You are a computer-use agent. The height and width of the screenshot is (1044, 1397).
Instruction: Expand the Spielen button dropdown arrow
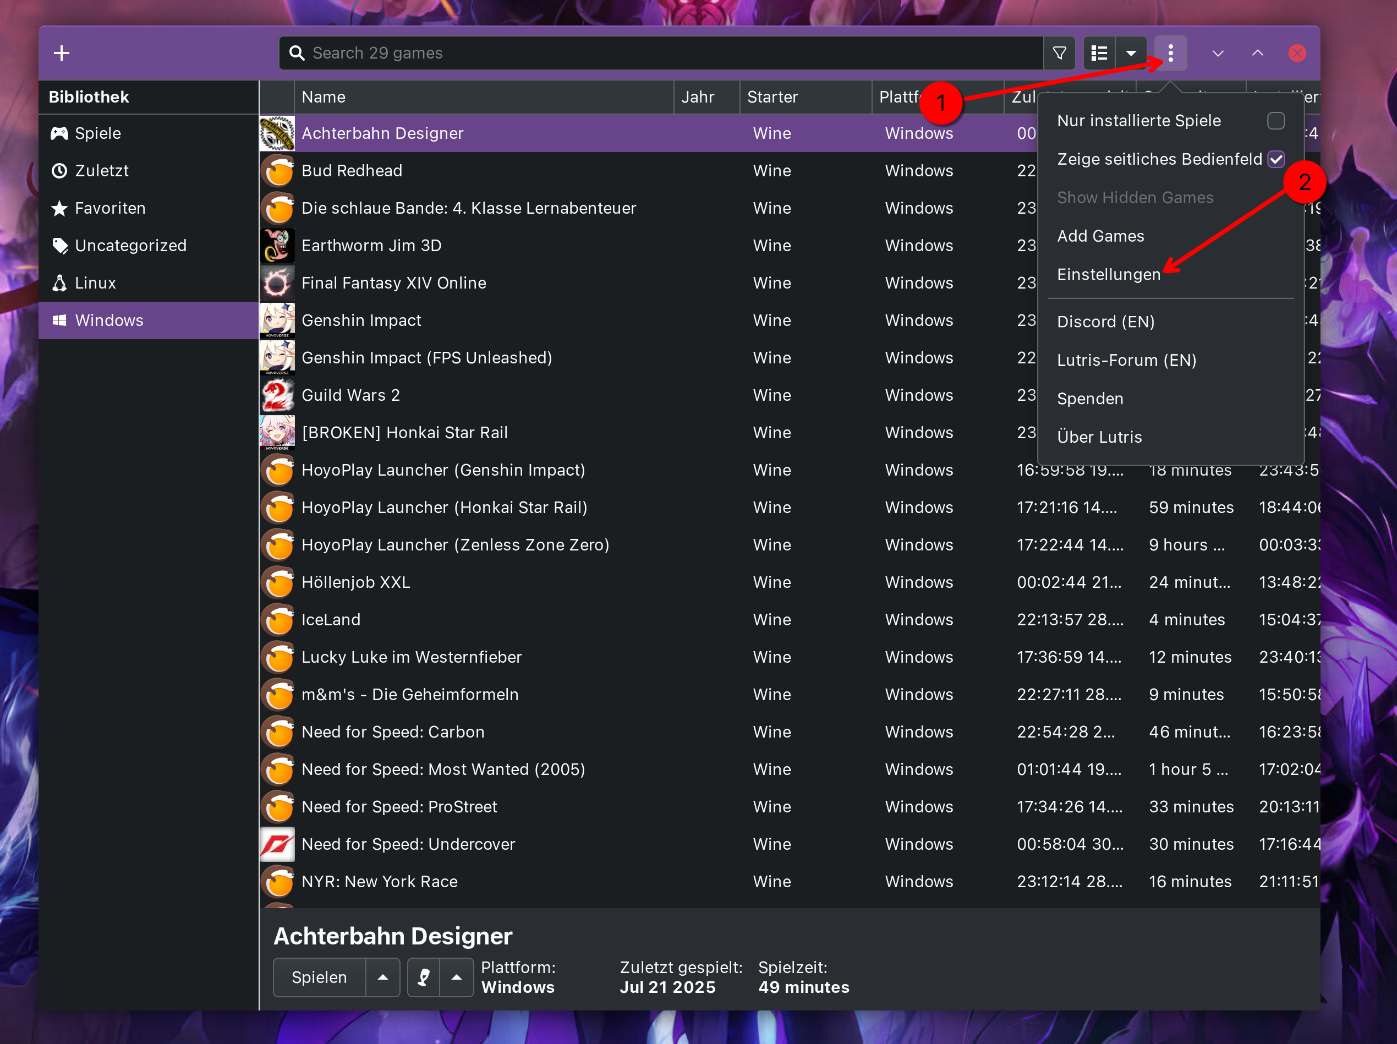click(x=383, y=977)
